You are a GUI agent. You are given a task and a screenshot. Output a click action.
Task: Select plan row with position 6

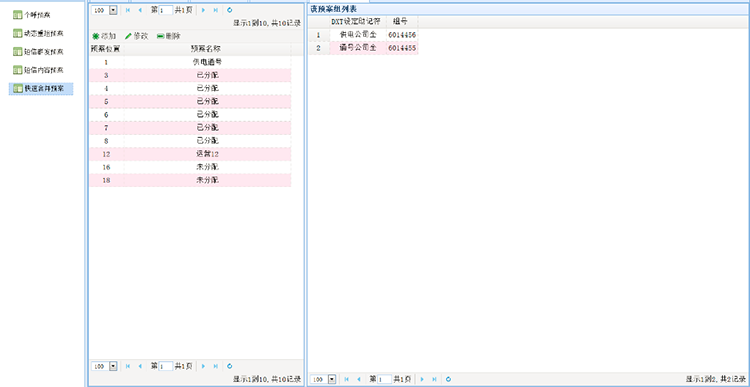190,115
